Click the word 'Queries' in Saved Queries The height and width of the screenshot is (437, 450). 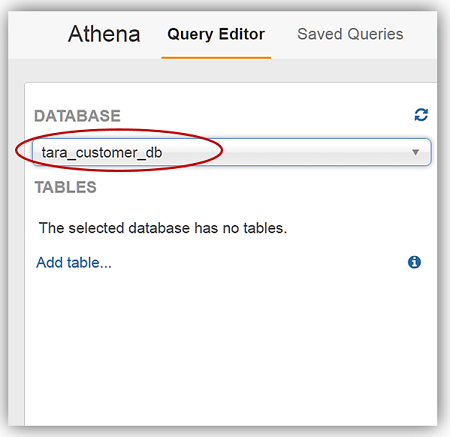click(375, 34)
